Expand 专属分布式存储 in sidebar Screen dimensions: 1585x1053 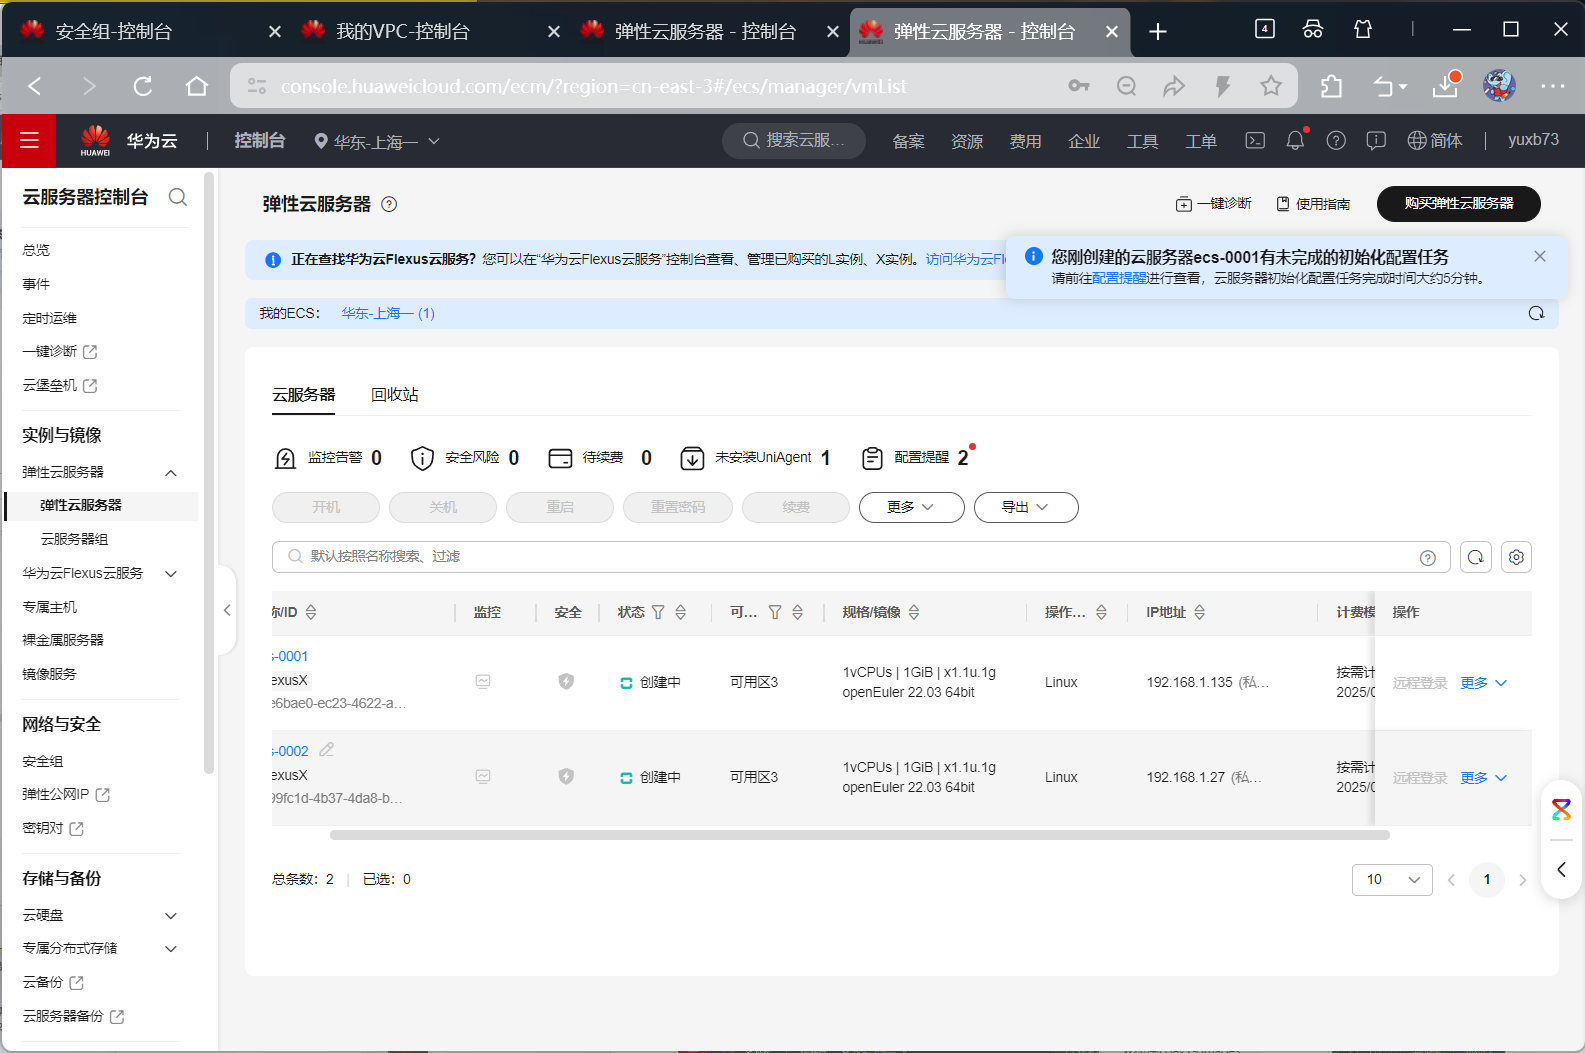171,948
